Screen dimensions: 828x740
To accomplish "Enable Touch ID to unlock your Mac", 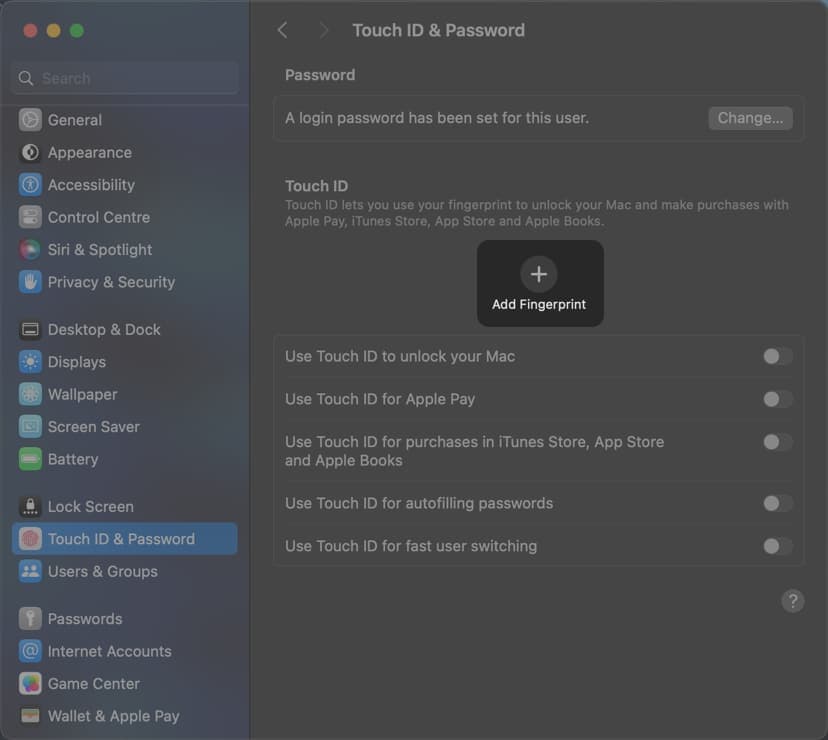I will point(777,357).
